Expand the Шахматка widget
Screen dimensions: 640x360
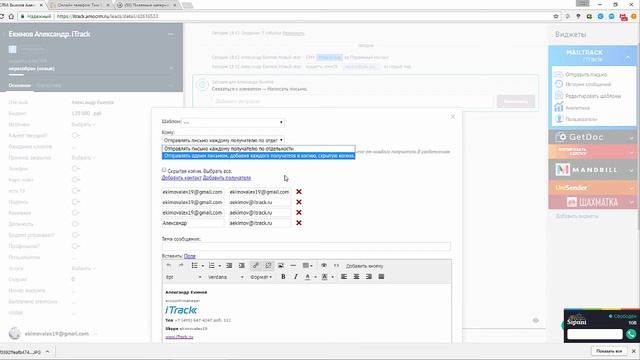631,202
